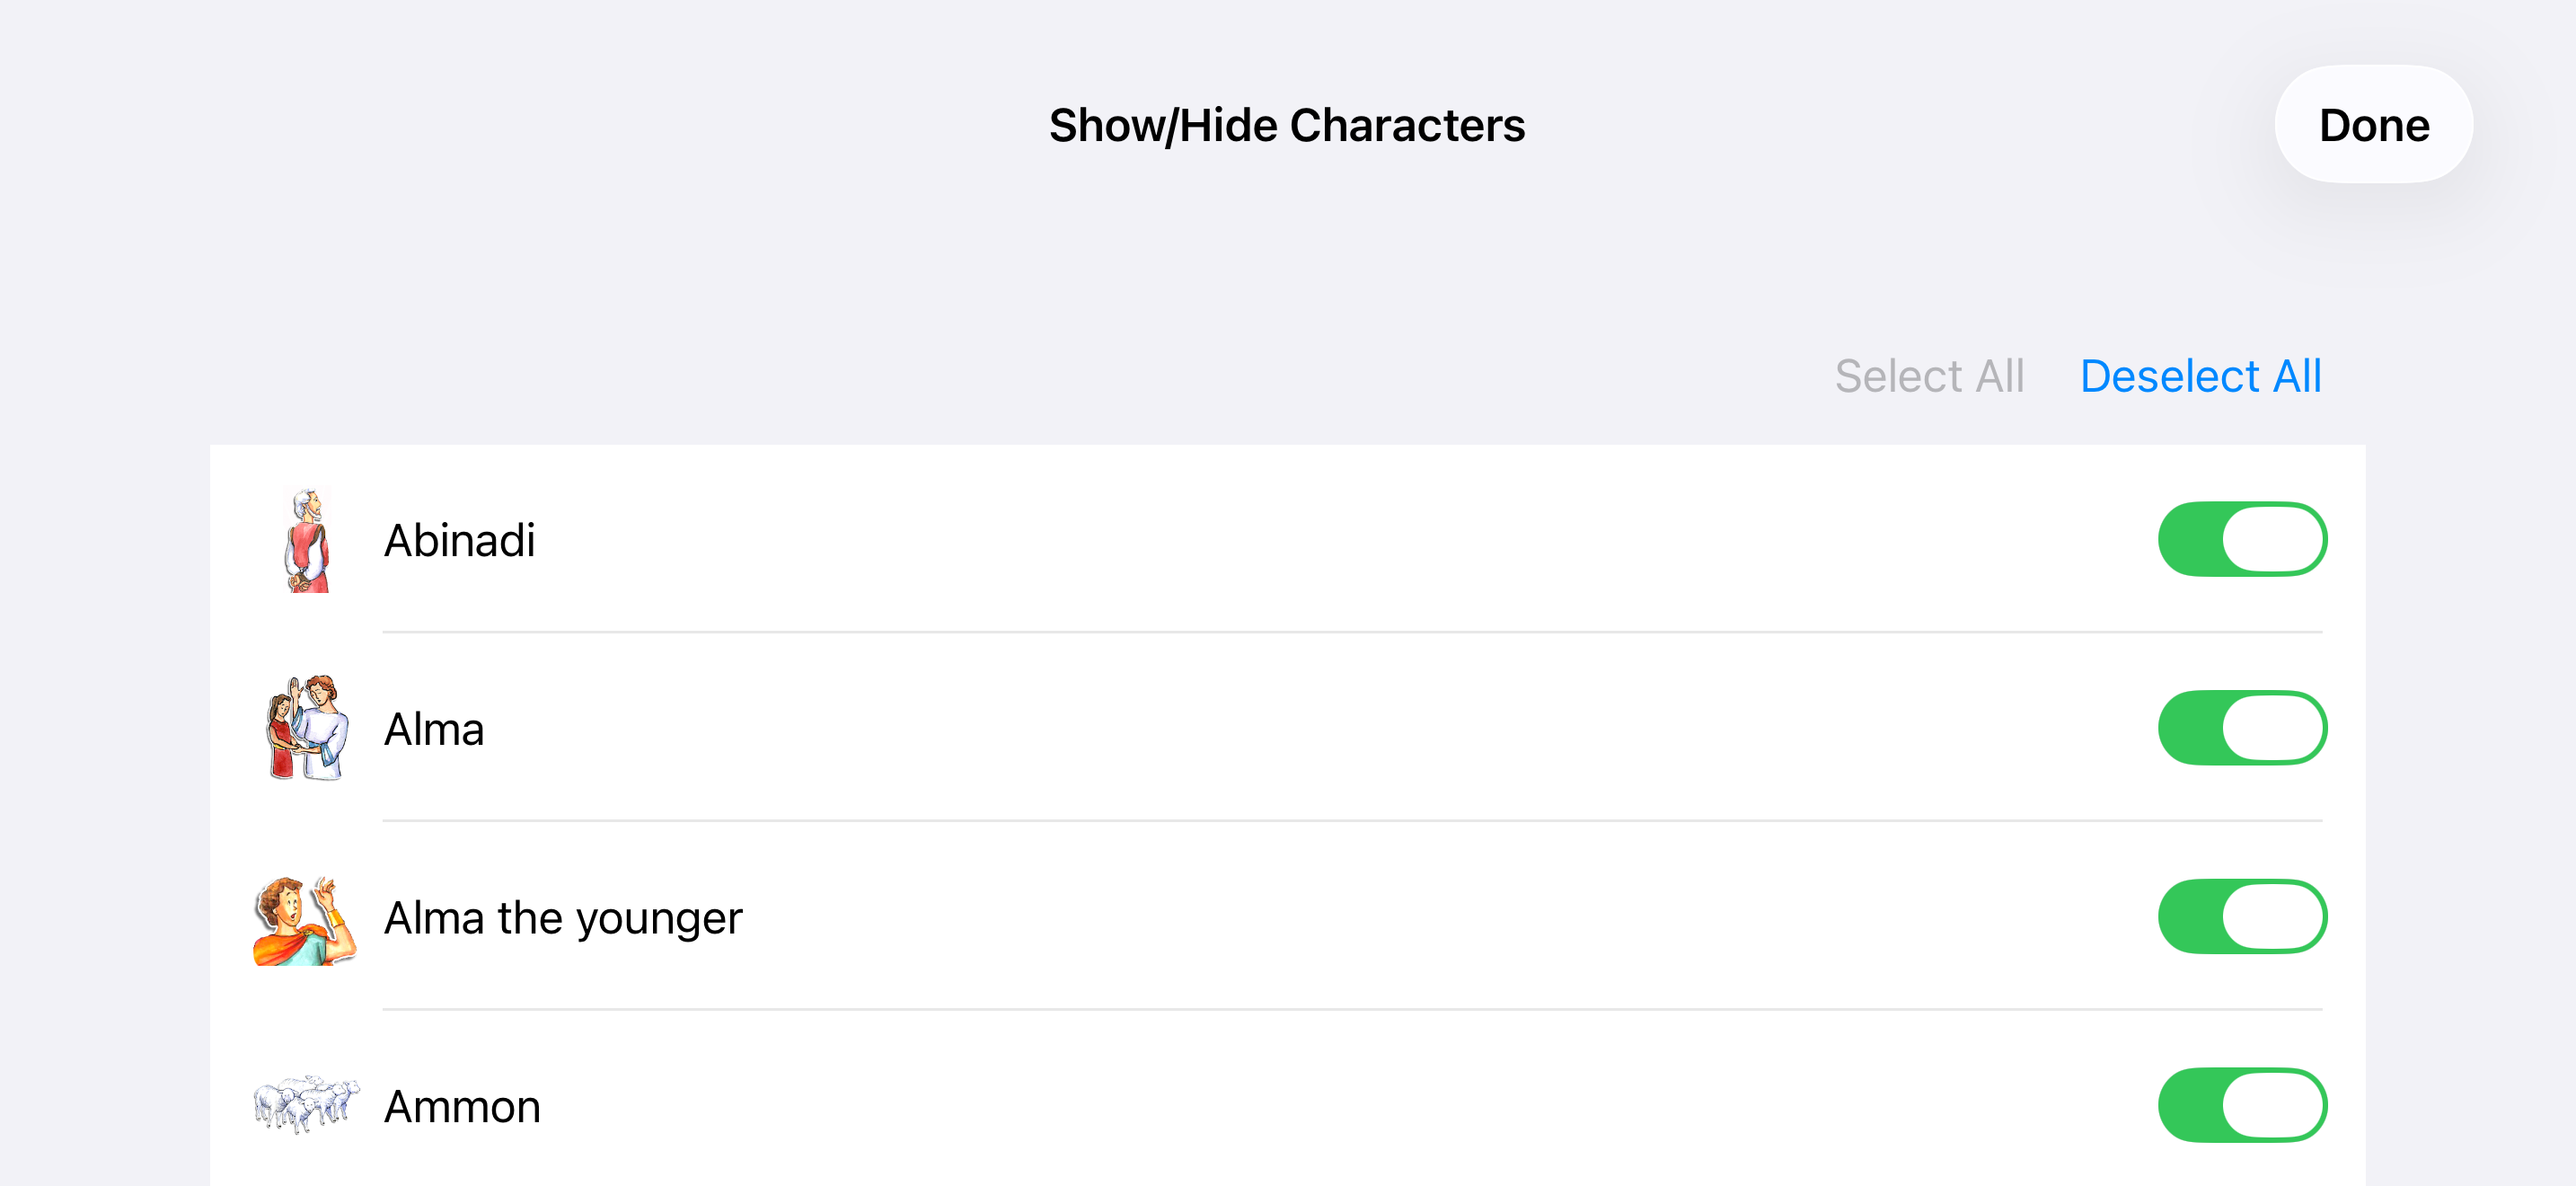Screen dimensions: 2576x1186
Task: Toggle off the Alma character switch
Action: (2242, 728)
